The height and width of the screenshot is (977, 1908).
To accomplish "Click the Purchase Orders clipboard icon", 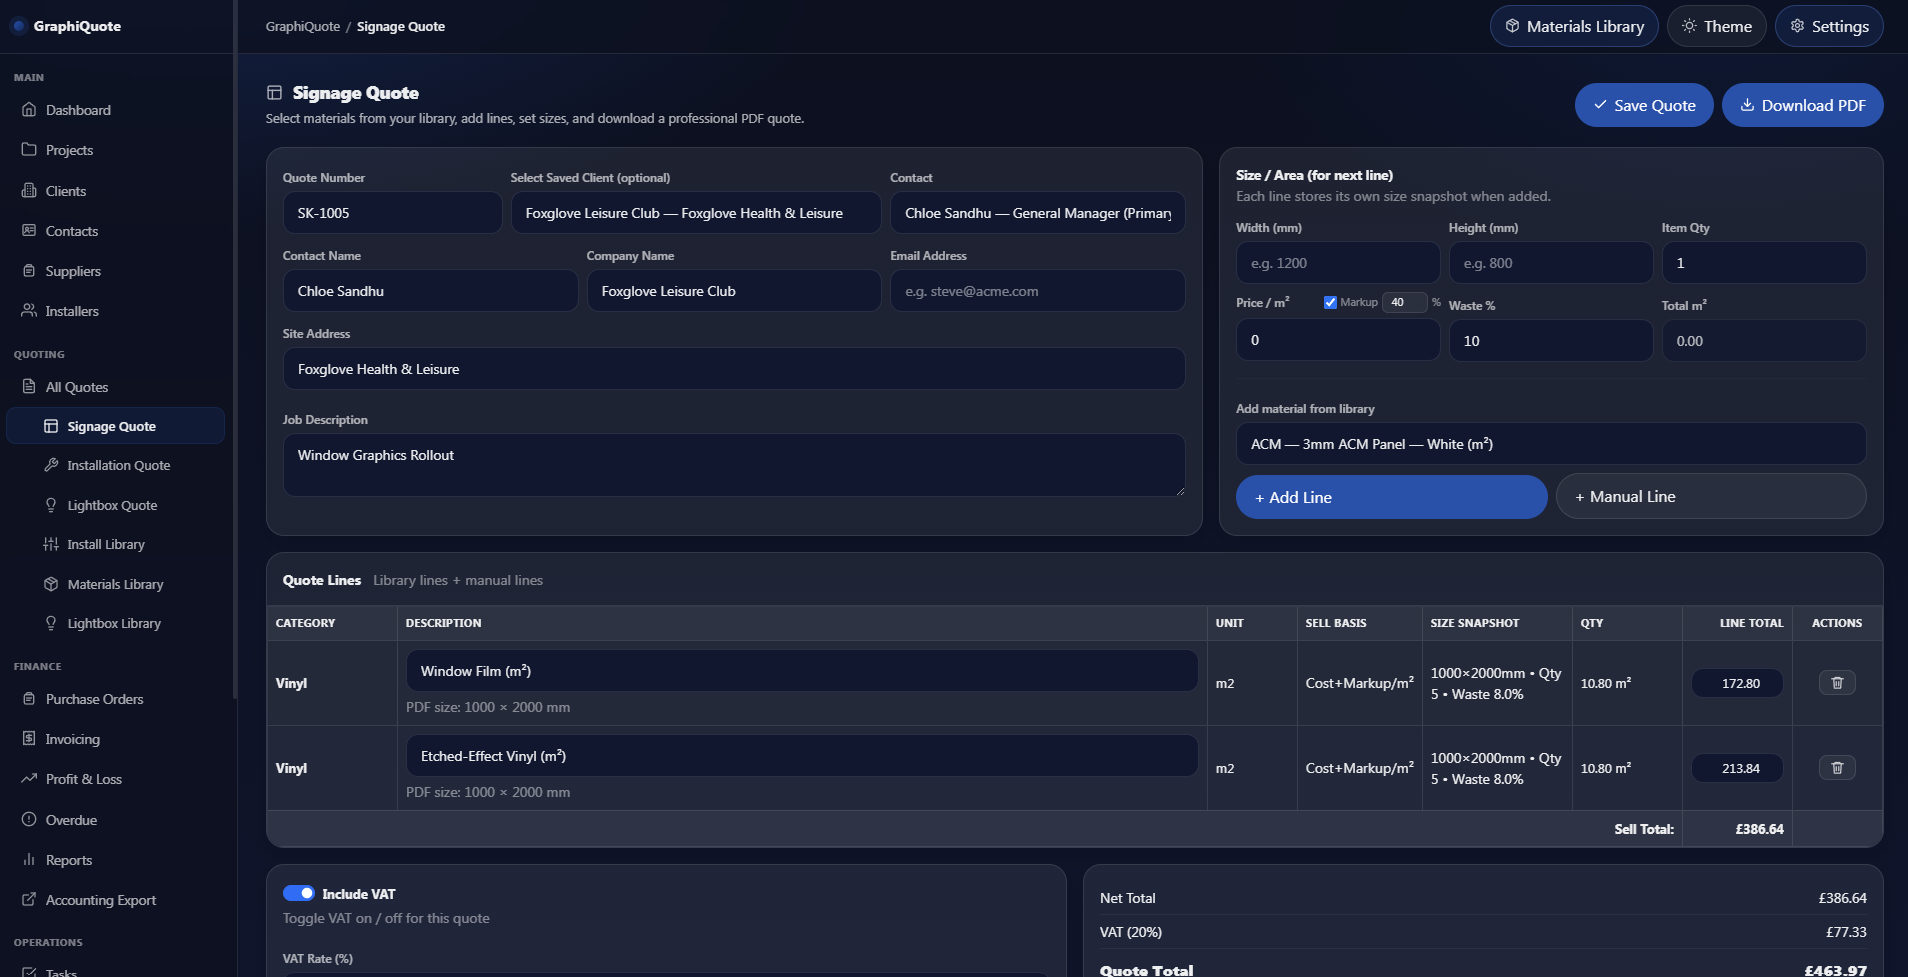I will (29, 699).
